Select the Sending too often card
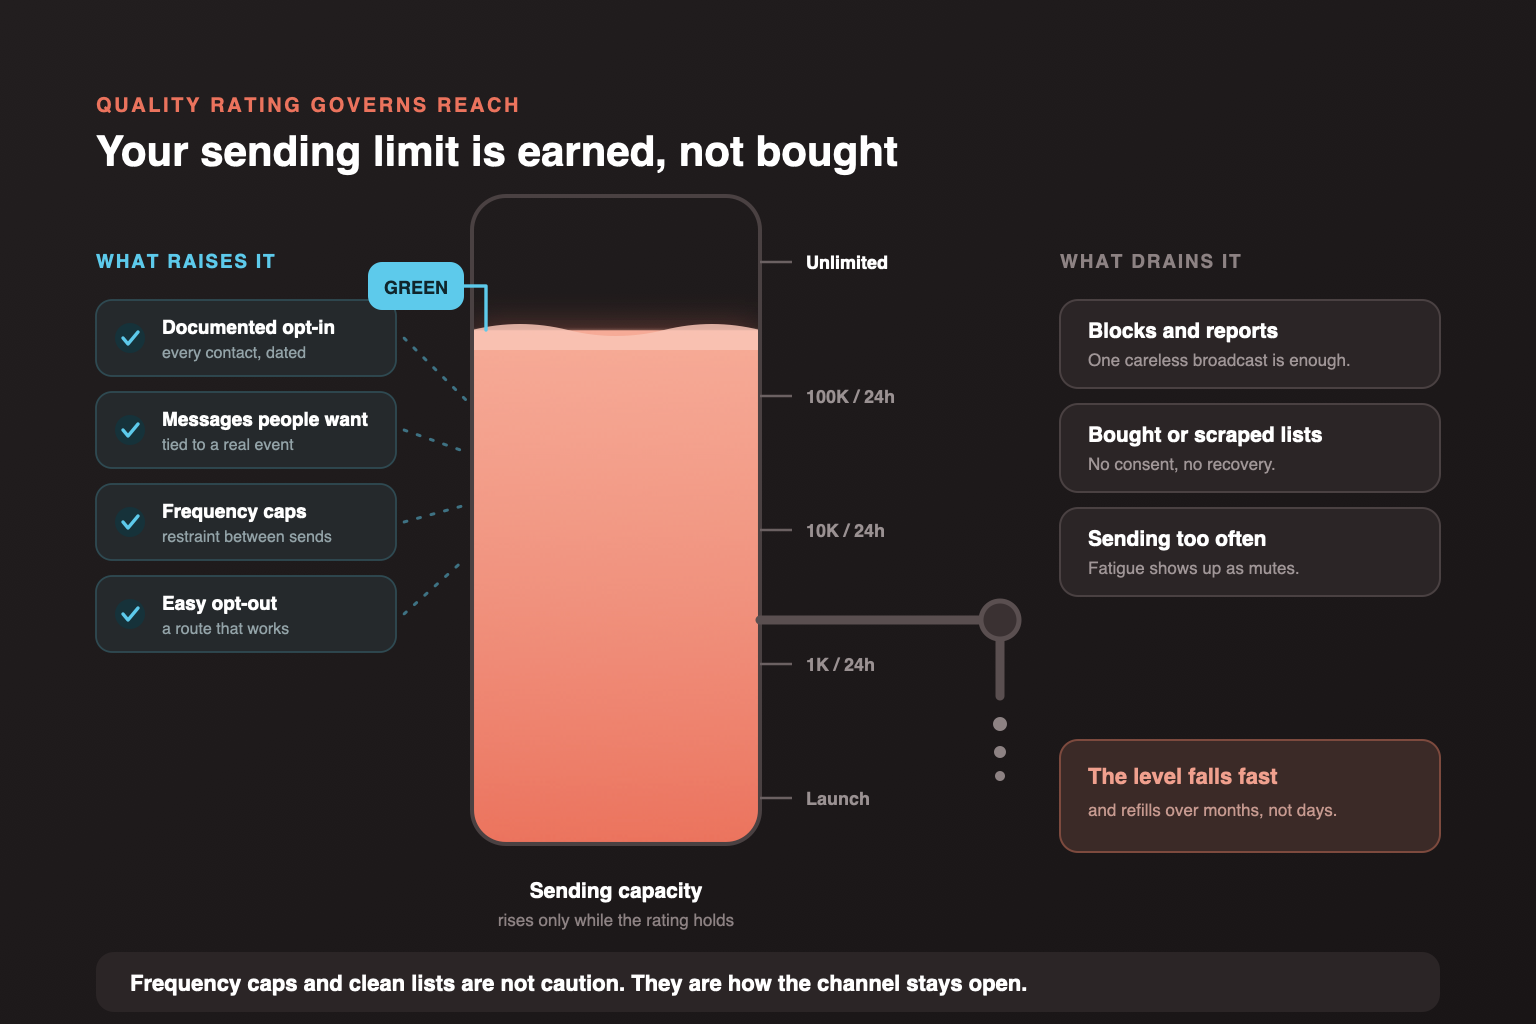Screen dimensions: 1536x1024 click(x=1250, y=552)
